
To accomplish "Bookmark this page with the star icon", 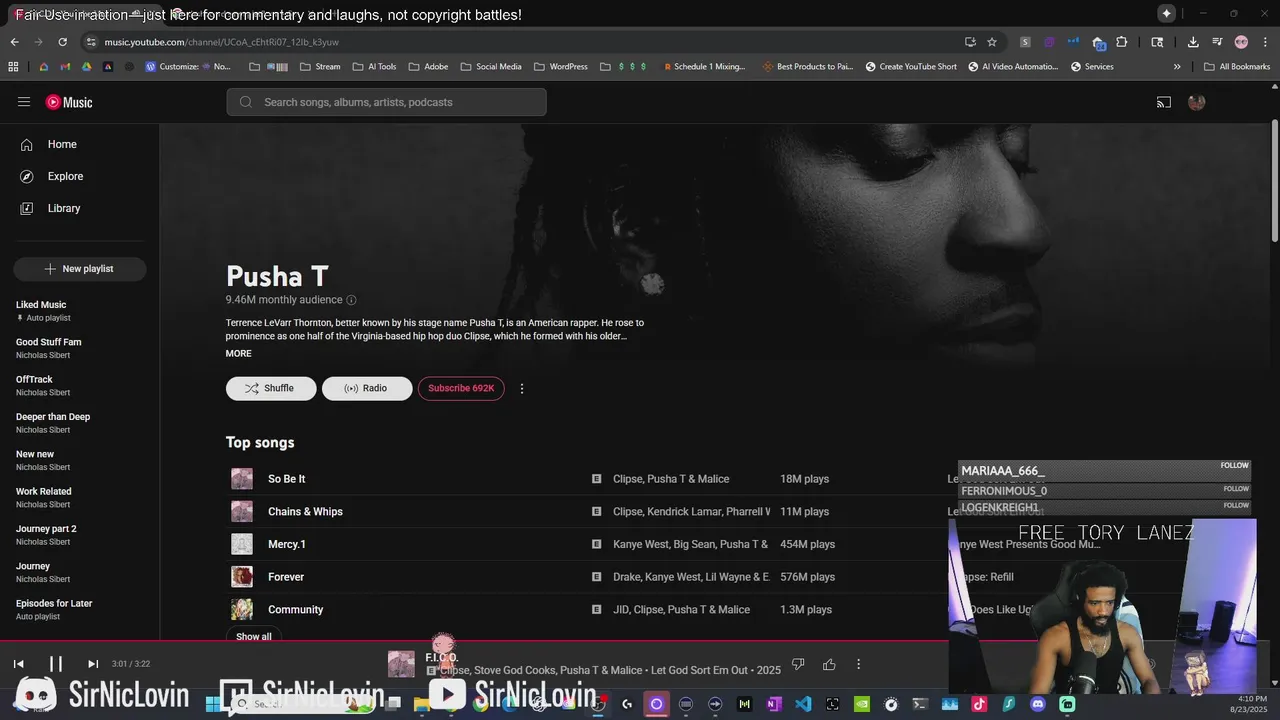I will pyautogui.click(x=992, y=42).
